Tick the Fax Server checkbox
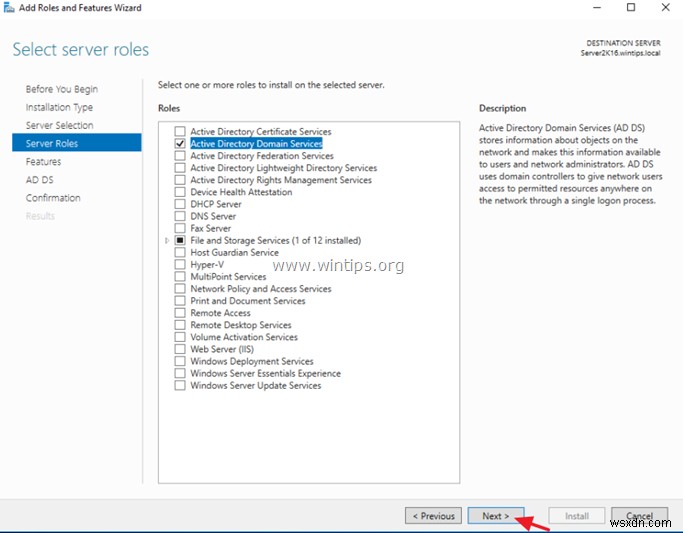 180,228
